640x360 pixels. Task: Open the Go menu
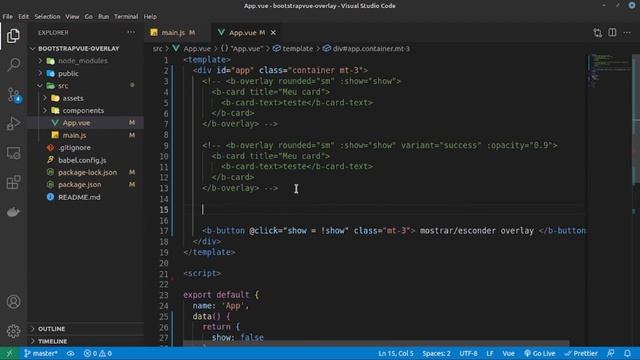[89, 17]
